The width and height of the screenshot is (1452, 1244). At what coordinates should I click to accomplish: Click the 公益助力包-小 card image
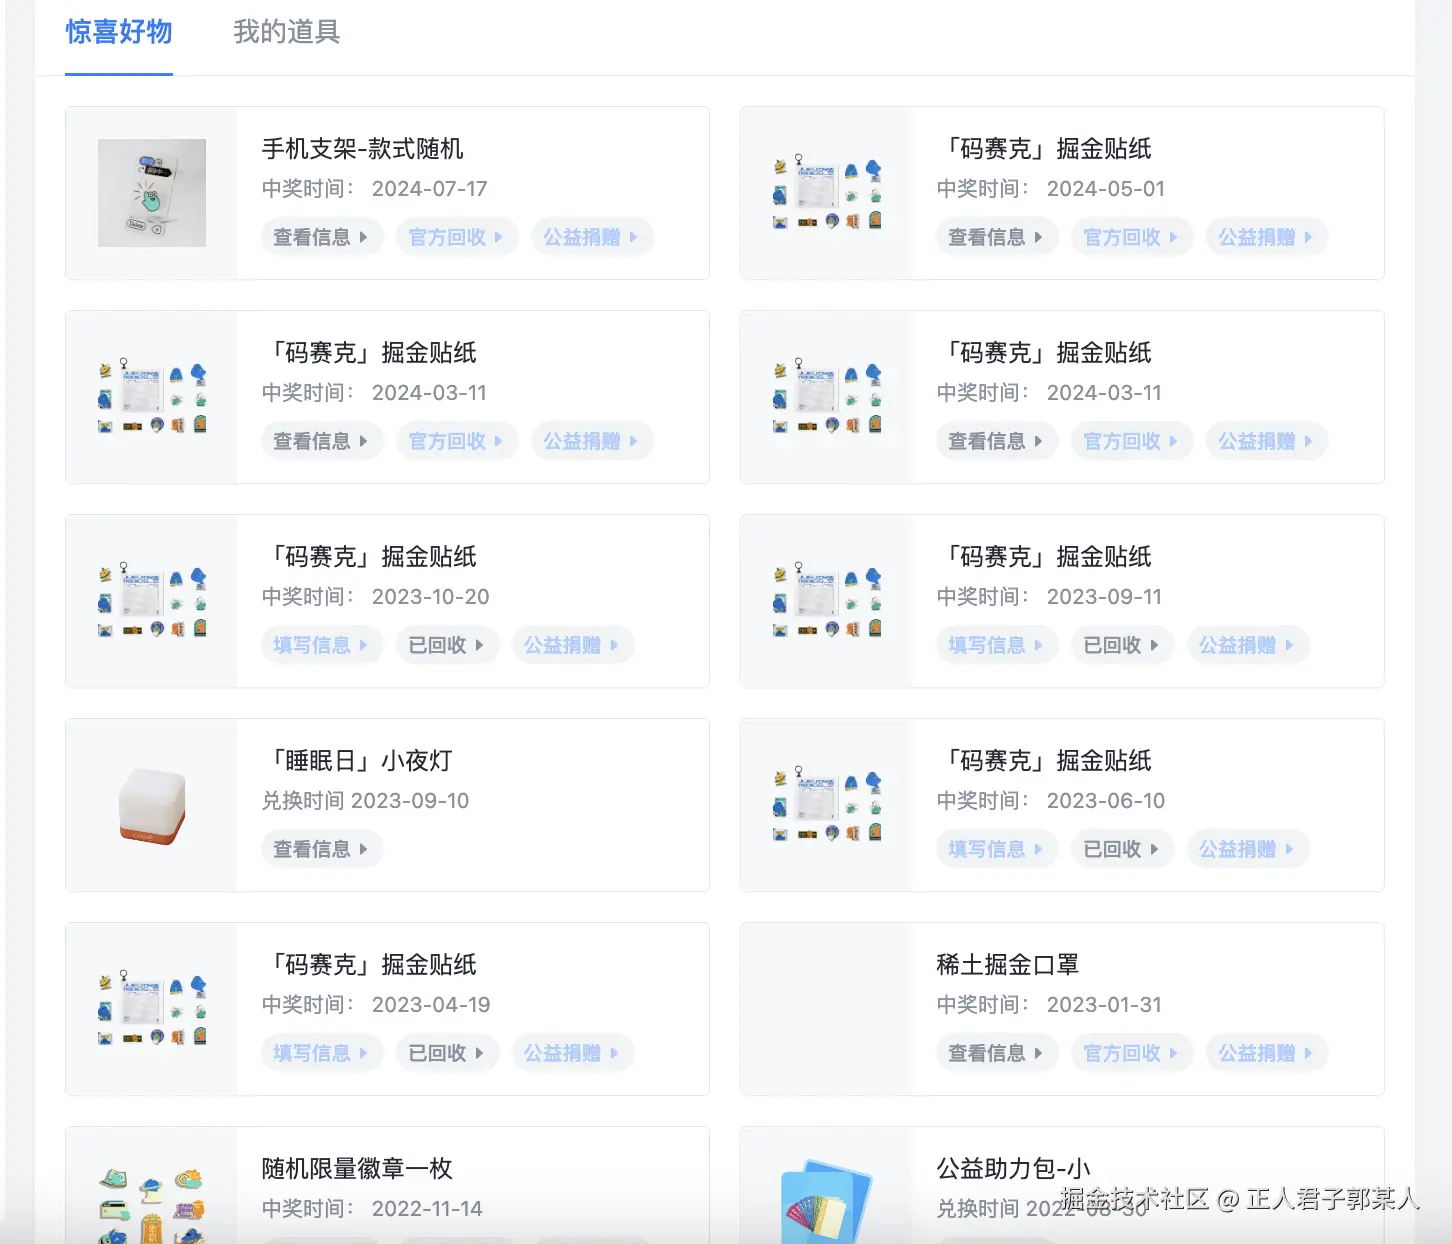click(826, 1200)
